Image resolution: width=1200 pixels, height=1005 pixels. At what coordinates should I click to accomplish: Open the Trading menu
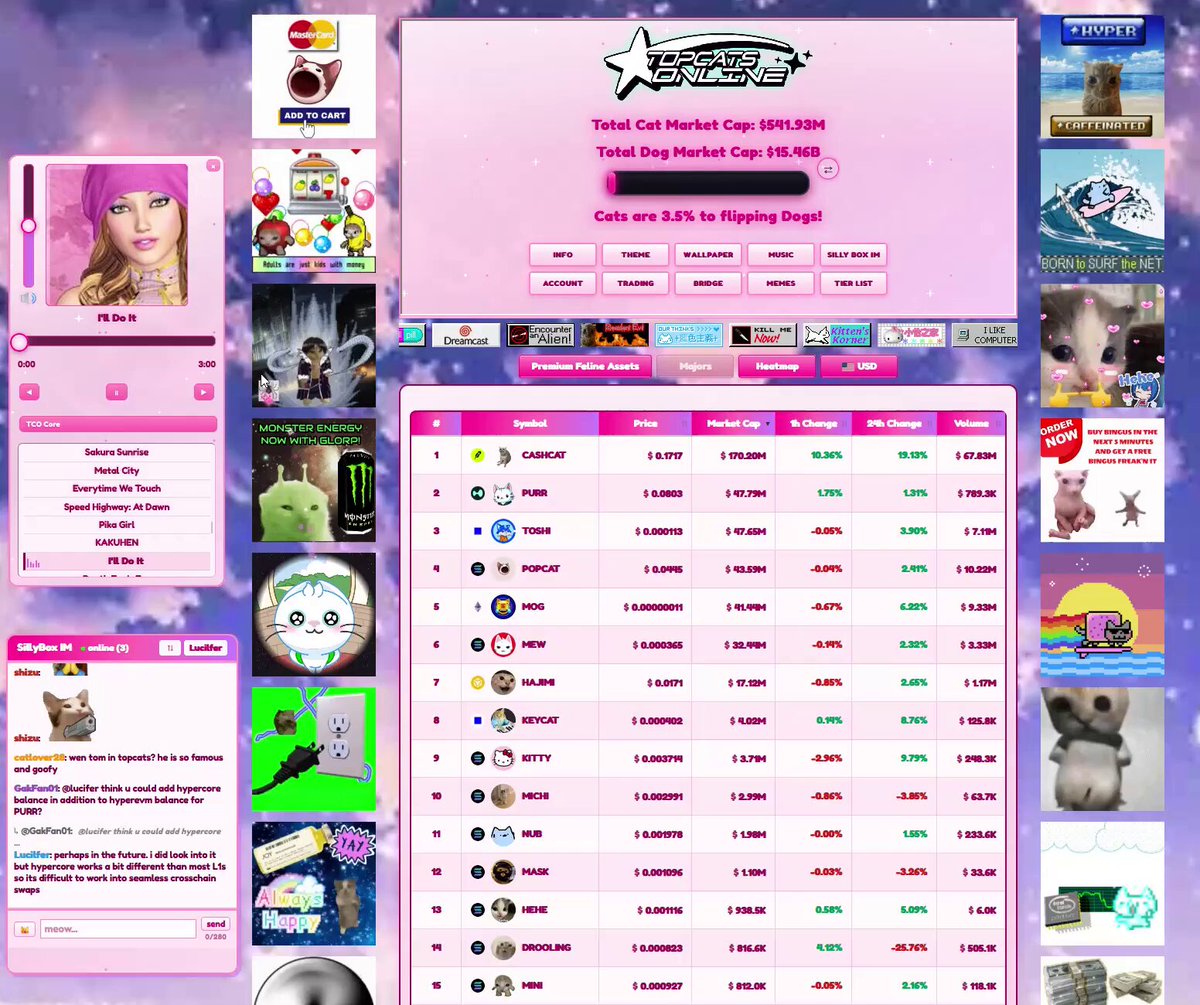(x=636, y=283)
